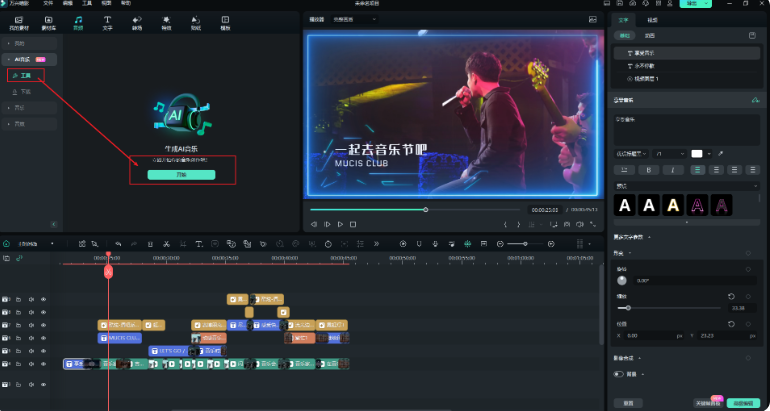Image resolution: width=770 pixels, height=411 pixels.
Task: Click the green start button under AI music
Action: coord(181,175)
